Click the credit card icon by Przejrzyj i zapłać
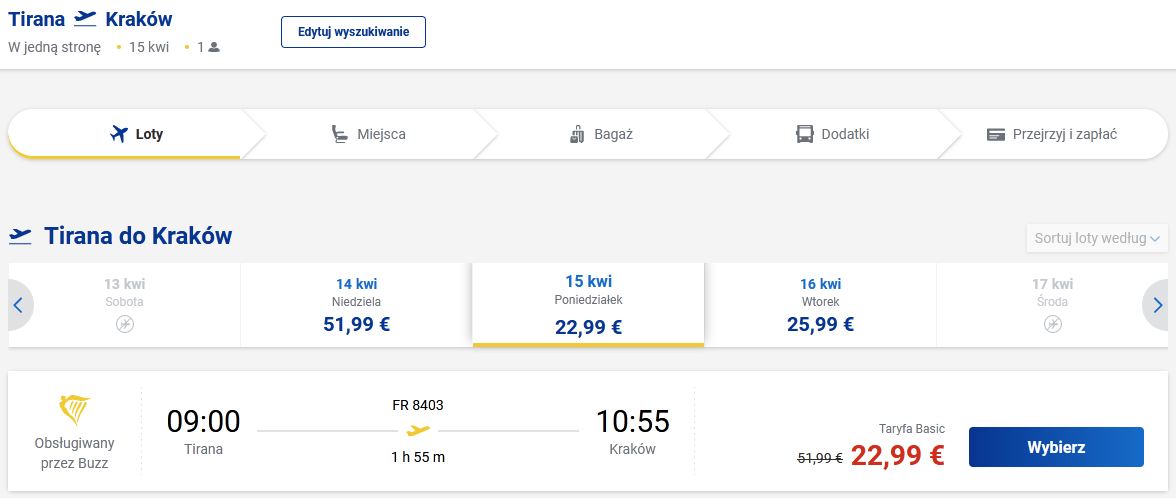1176x498 pixels. click(995, 134)
